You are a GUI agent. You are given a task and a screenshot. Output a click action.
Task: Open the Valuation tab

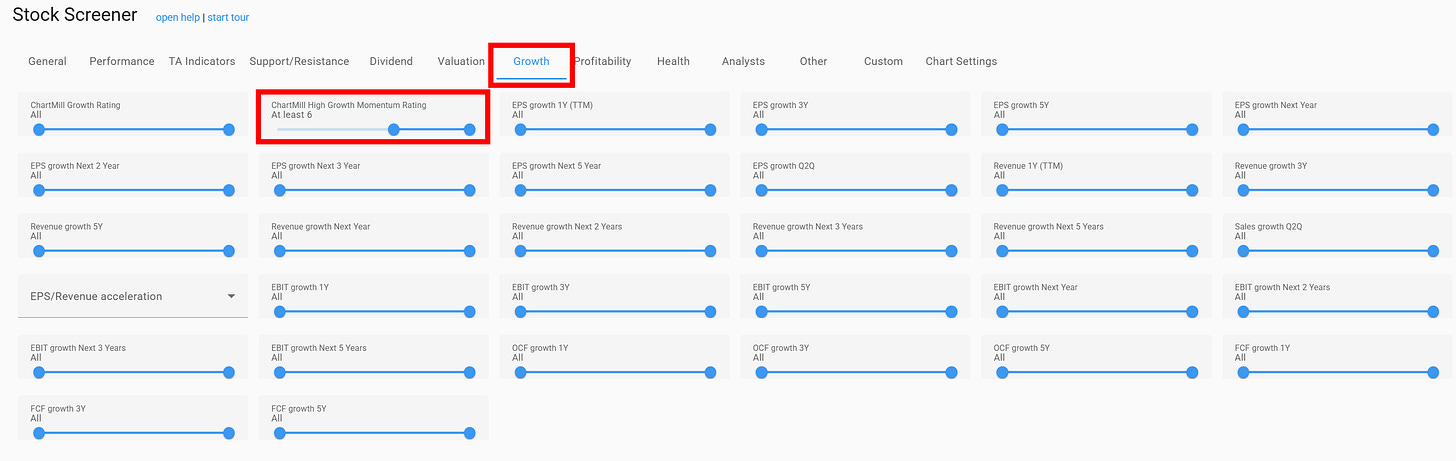(x=461, y=61)
